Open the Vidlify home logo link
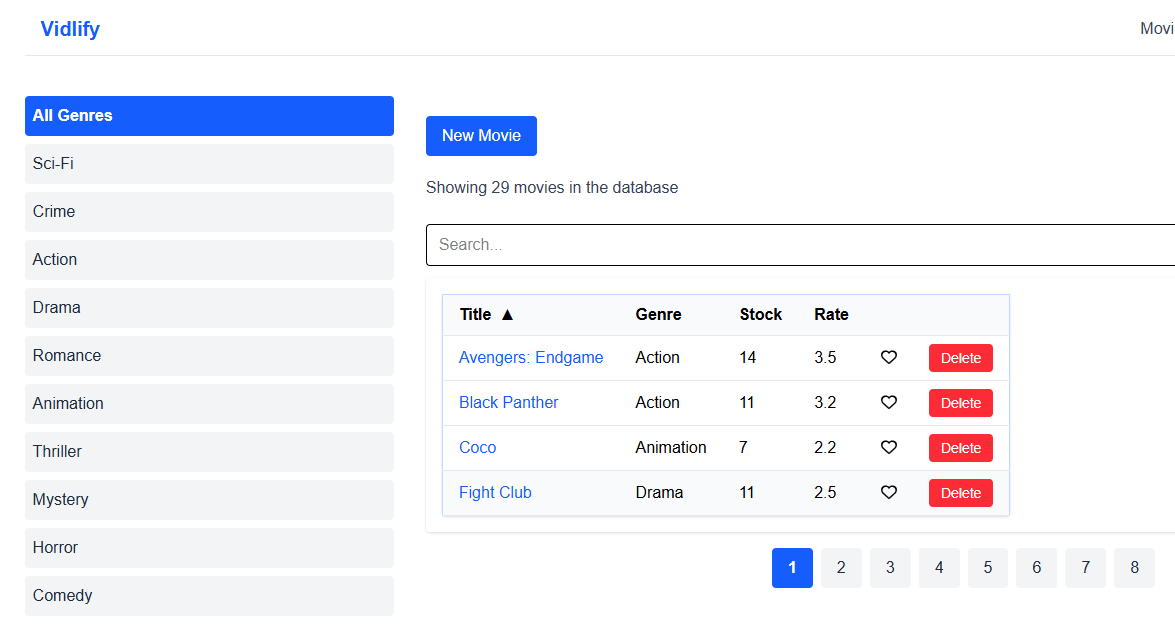 pyautogui.click(x=70, y=28)
